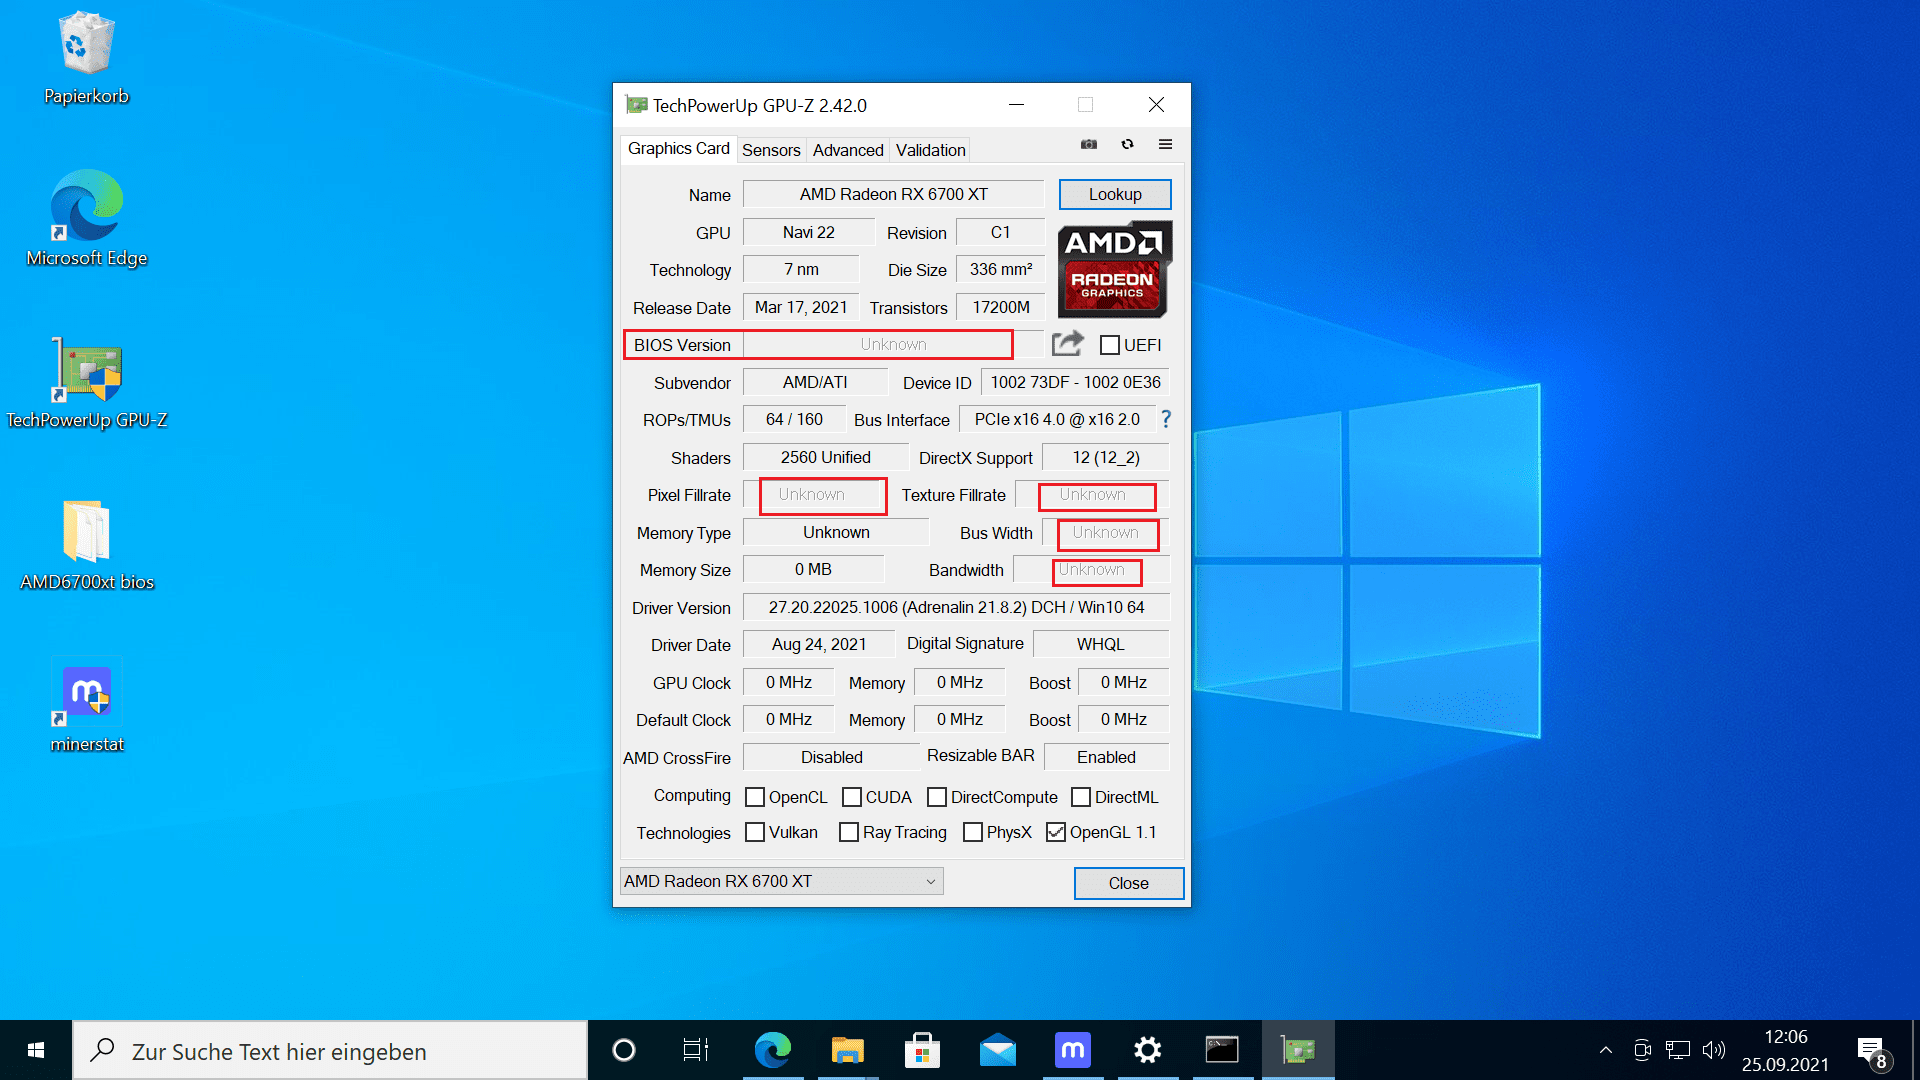Click the BIOS Version Unknown field

coord(894,344)
